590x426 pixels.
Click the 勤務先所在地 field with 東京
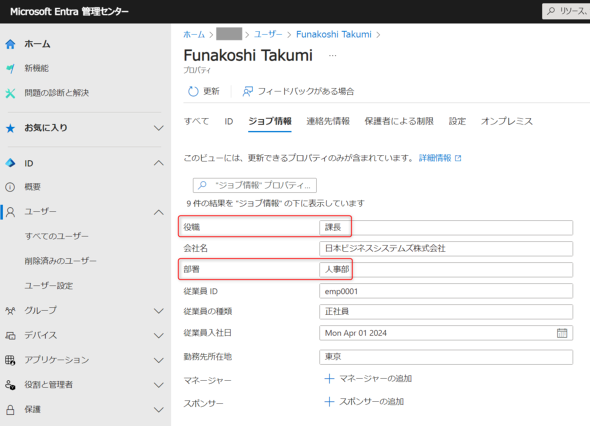(446, 357)
